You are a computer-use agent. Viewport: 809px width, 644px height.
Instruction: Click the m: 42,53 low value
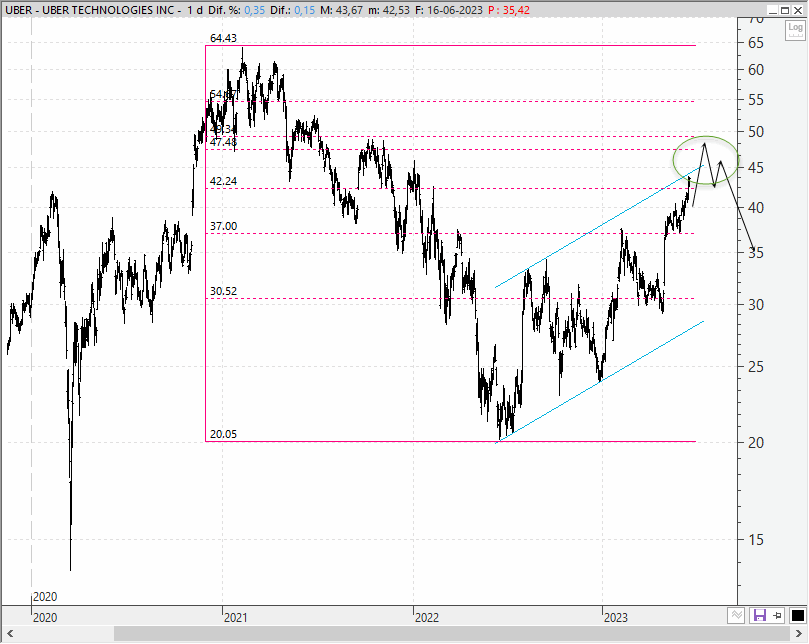click(389, 10)
